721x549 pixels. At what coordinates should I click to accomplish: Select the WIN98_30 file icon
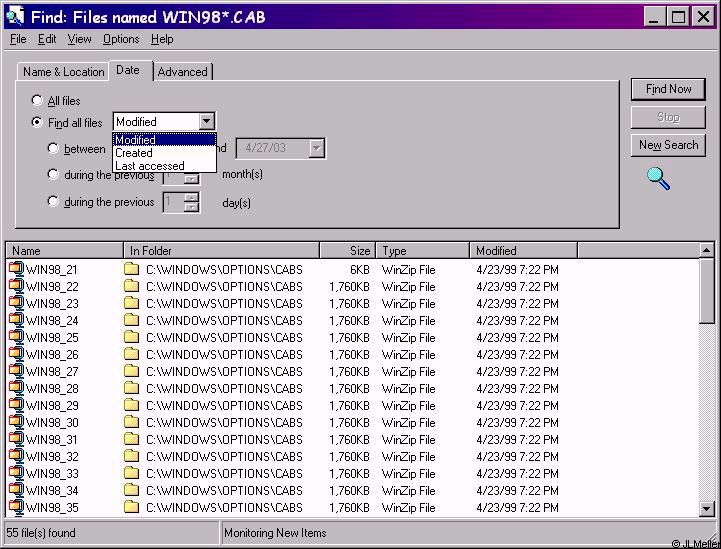click(x=16, y=422)
